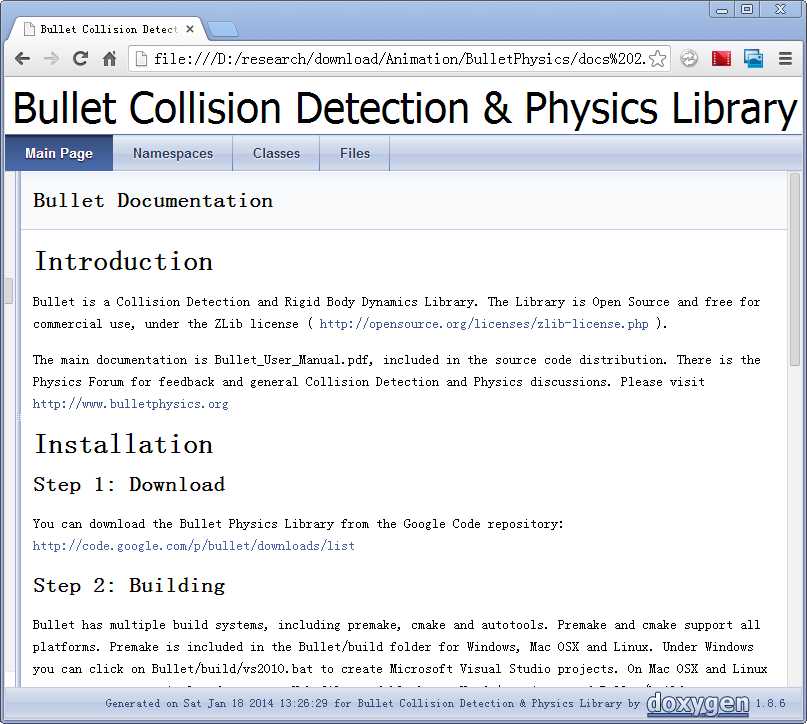Open the browser home page icon
The image size is (807, 724).
(x=109, y=59)
